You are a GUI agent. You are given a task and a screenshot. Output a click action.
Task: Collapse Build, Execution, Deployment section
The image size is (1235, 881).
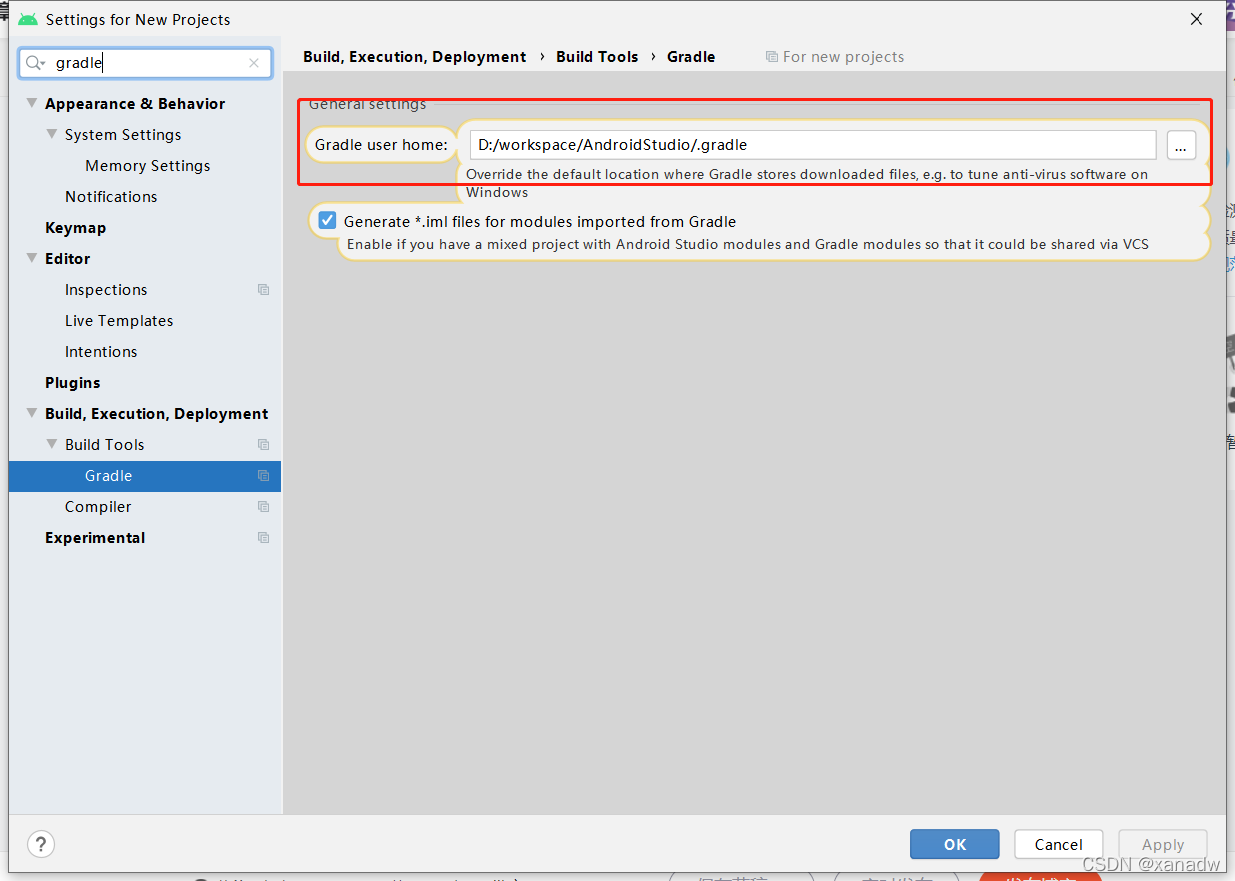pos(32,414)
